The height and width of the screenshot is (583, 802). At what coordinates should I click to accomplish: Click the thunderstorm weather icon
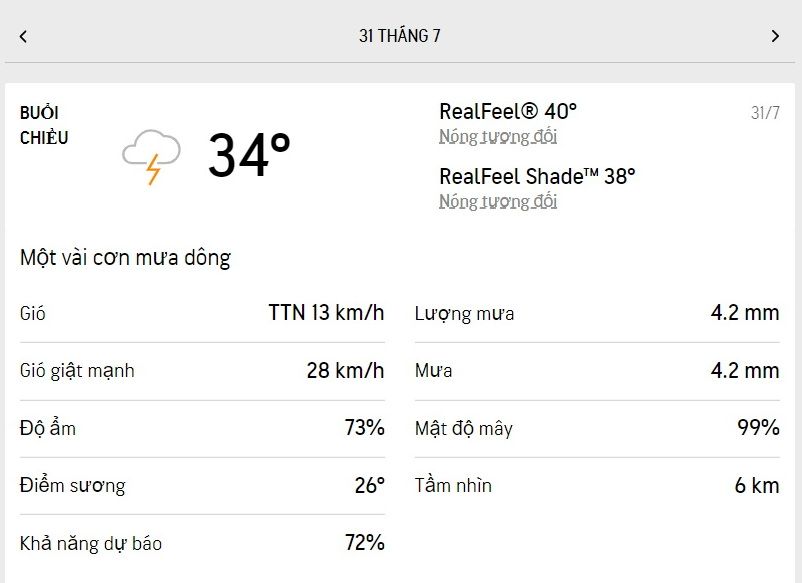point(151,156)
